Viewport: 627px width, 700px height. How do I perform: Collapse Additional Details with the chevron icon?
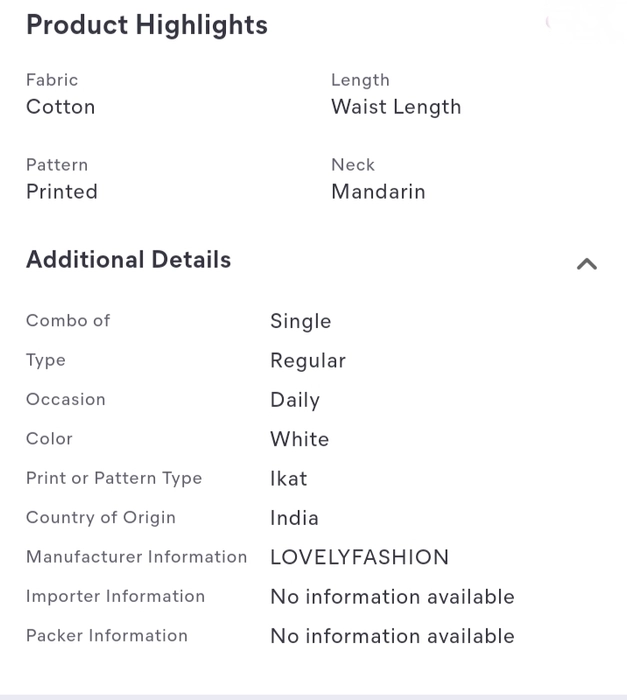click(x=587, y=264)
